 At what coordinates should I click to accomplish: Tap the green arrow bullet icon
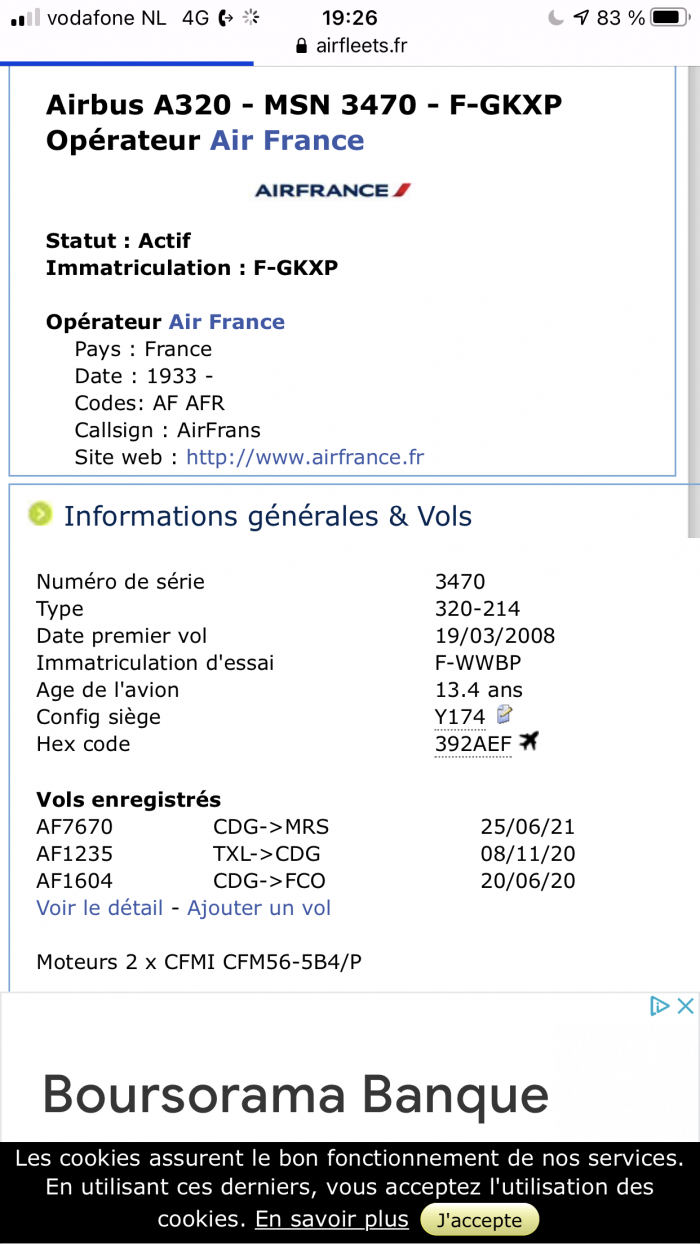point(40,515)
